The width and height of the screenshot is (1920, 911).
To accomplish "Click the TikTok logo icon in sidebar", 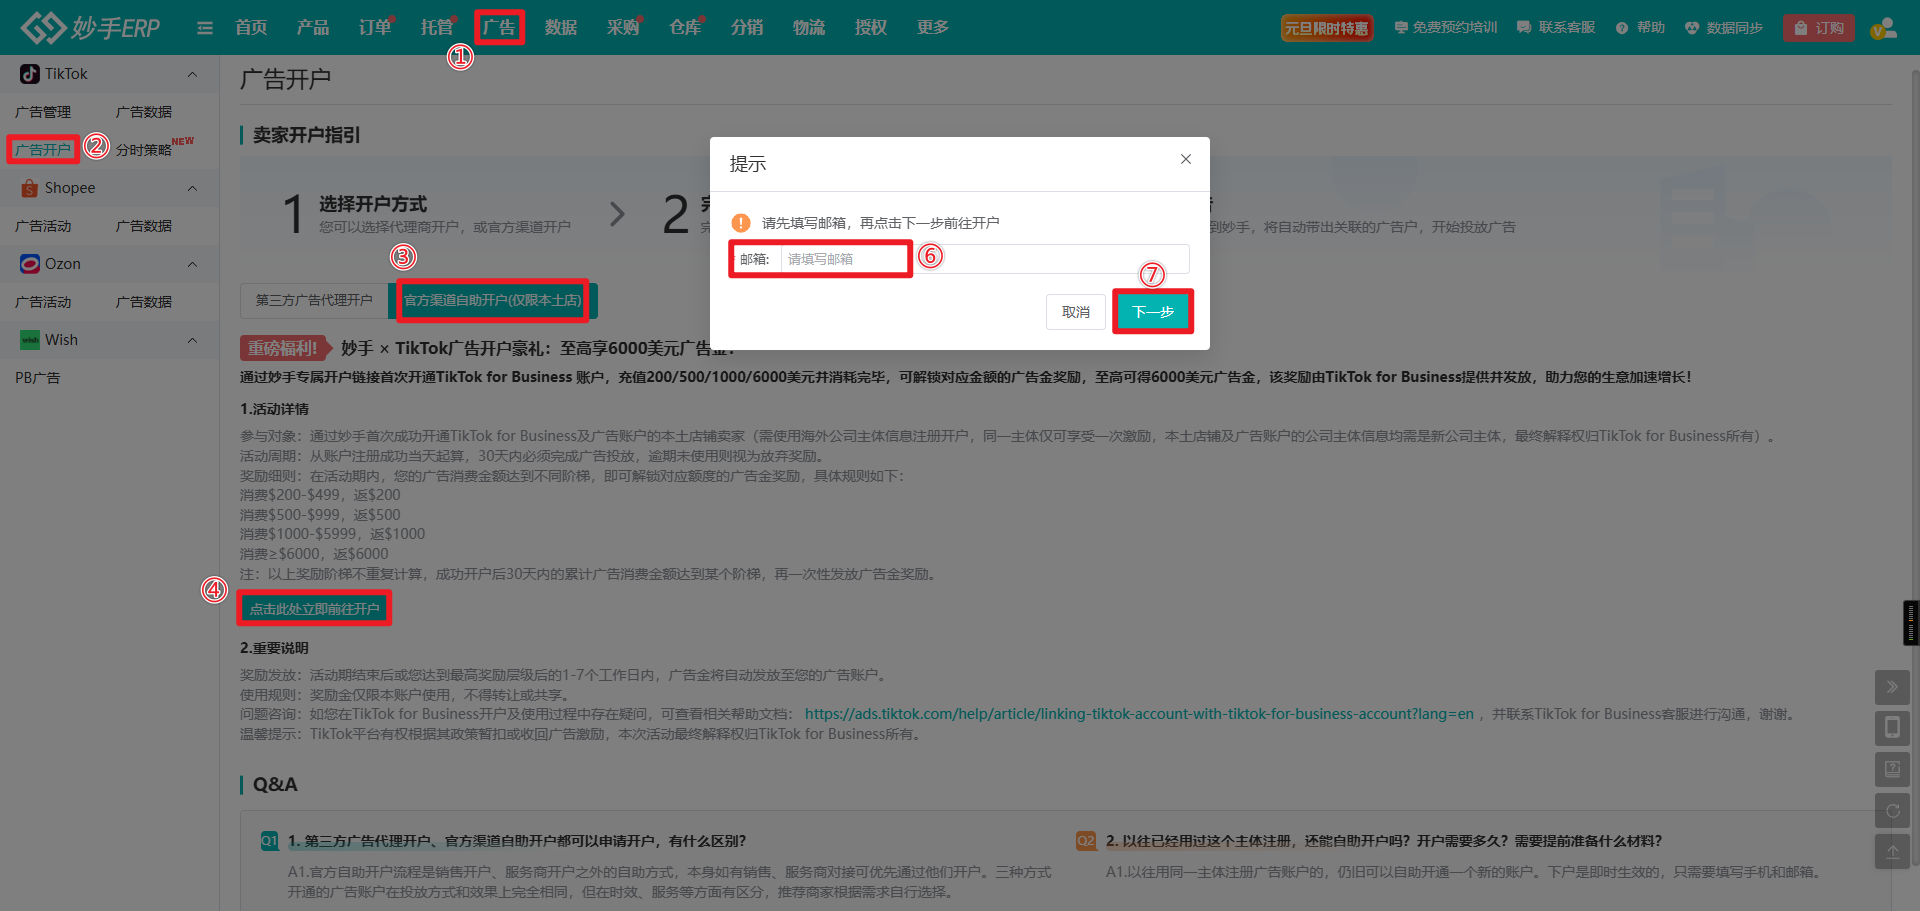I will (x=30, y=74).
